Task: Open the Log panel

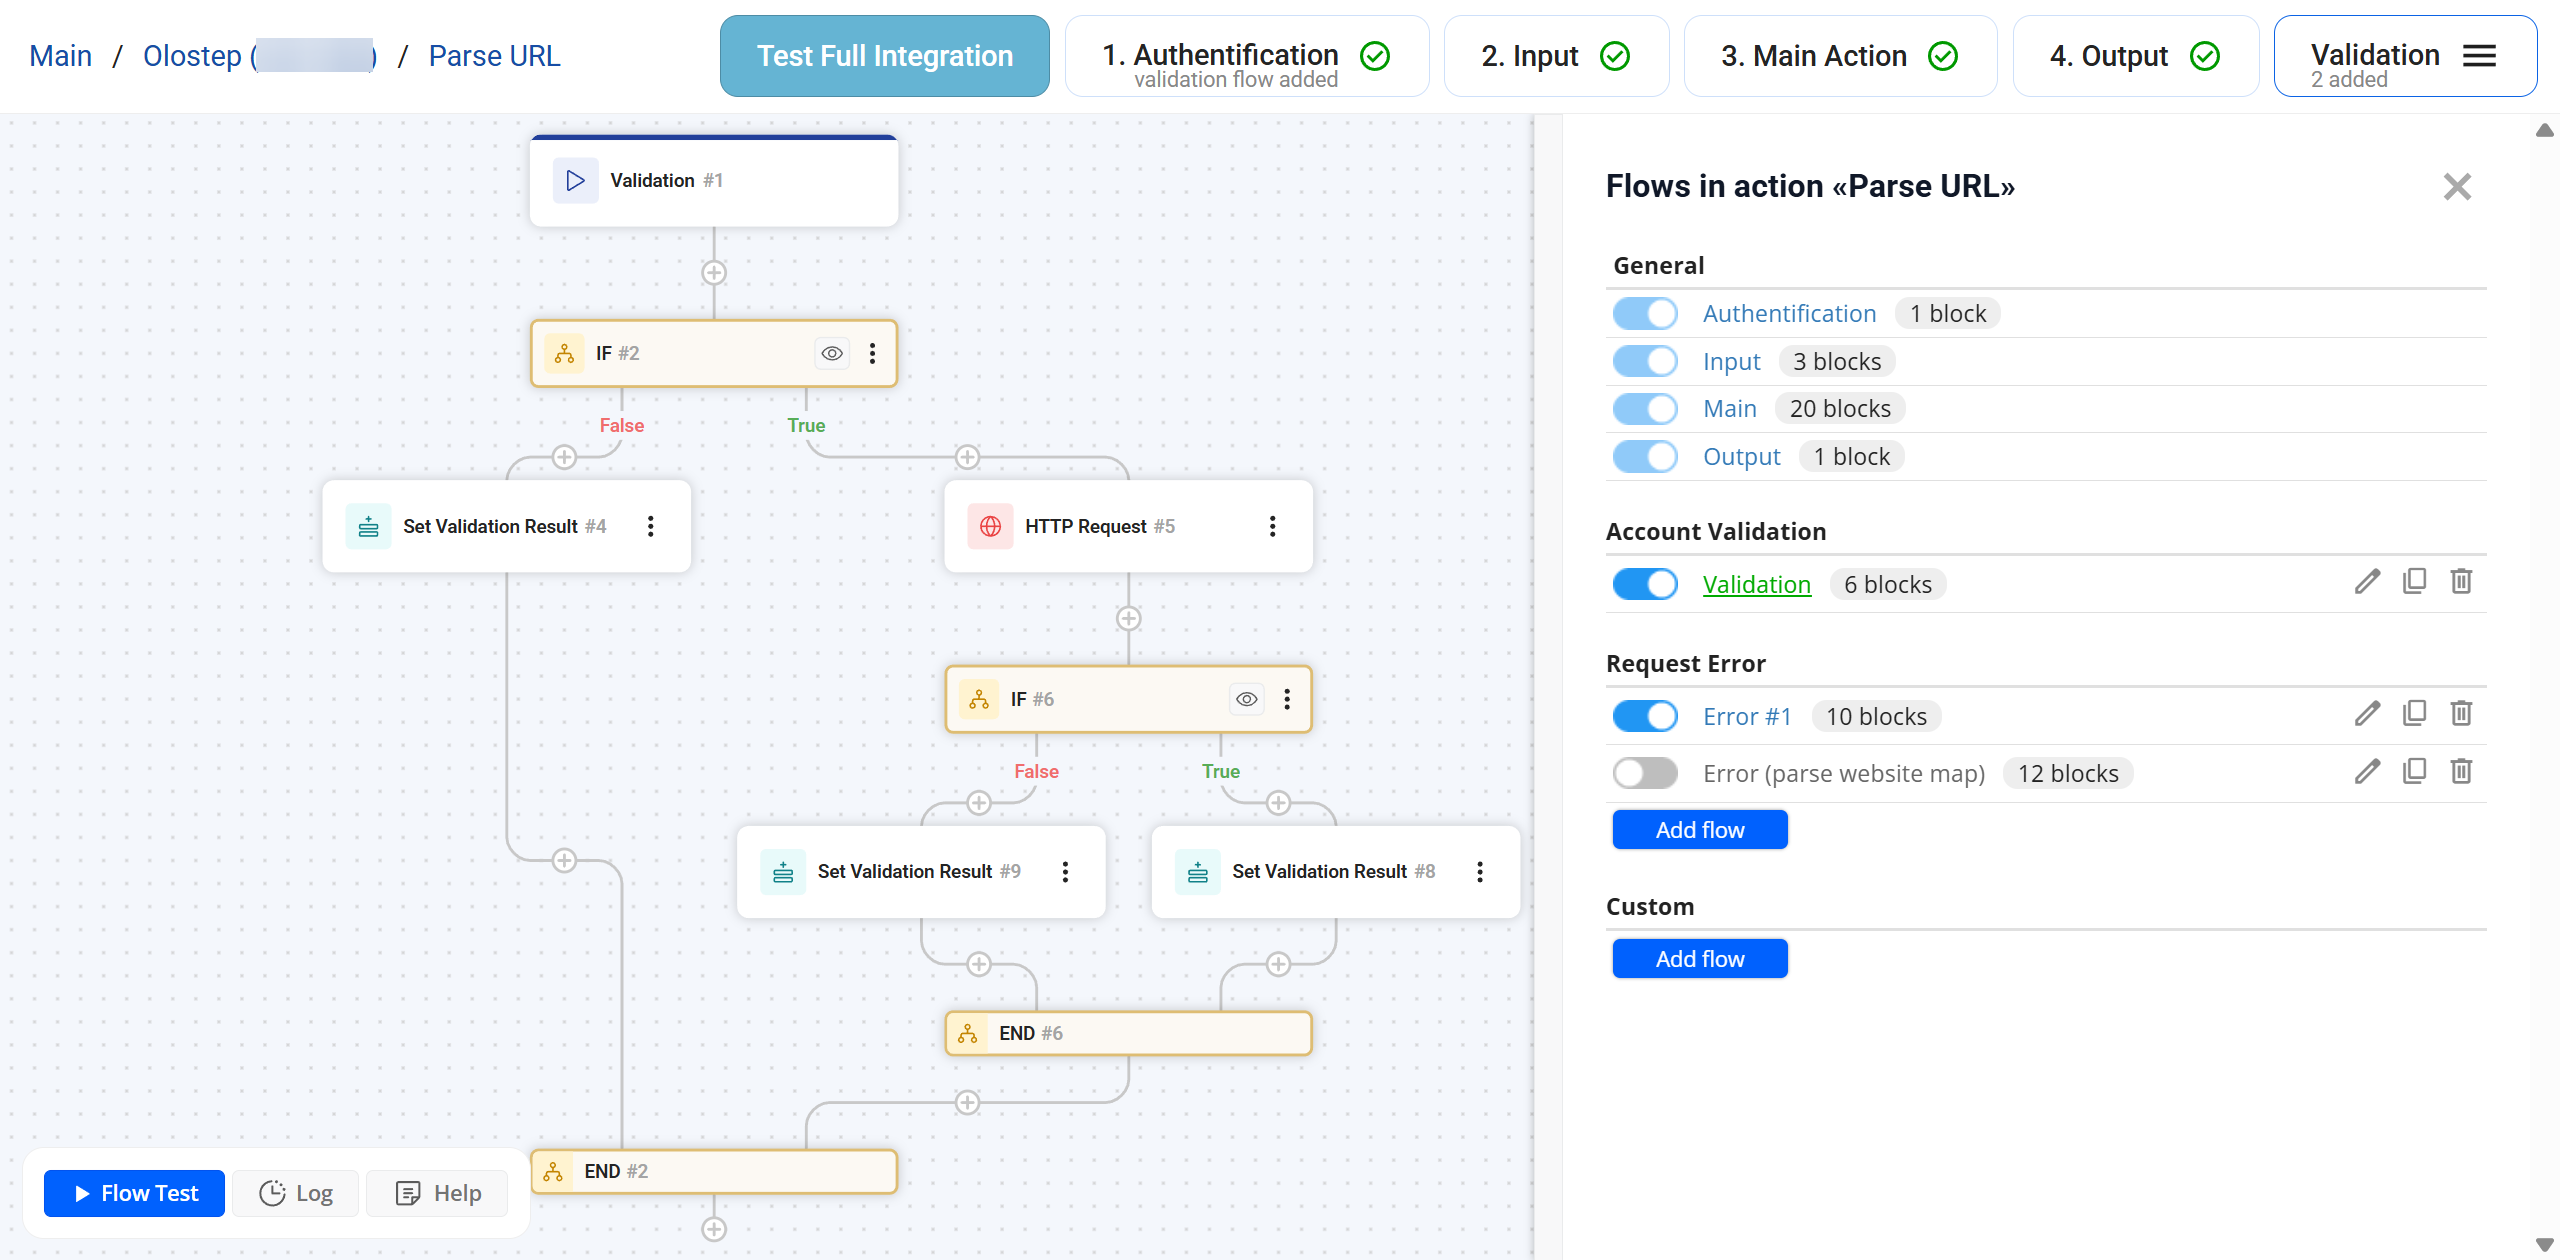Action: [295, 1193]
